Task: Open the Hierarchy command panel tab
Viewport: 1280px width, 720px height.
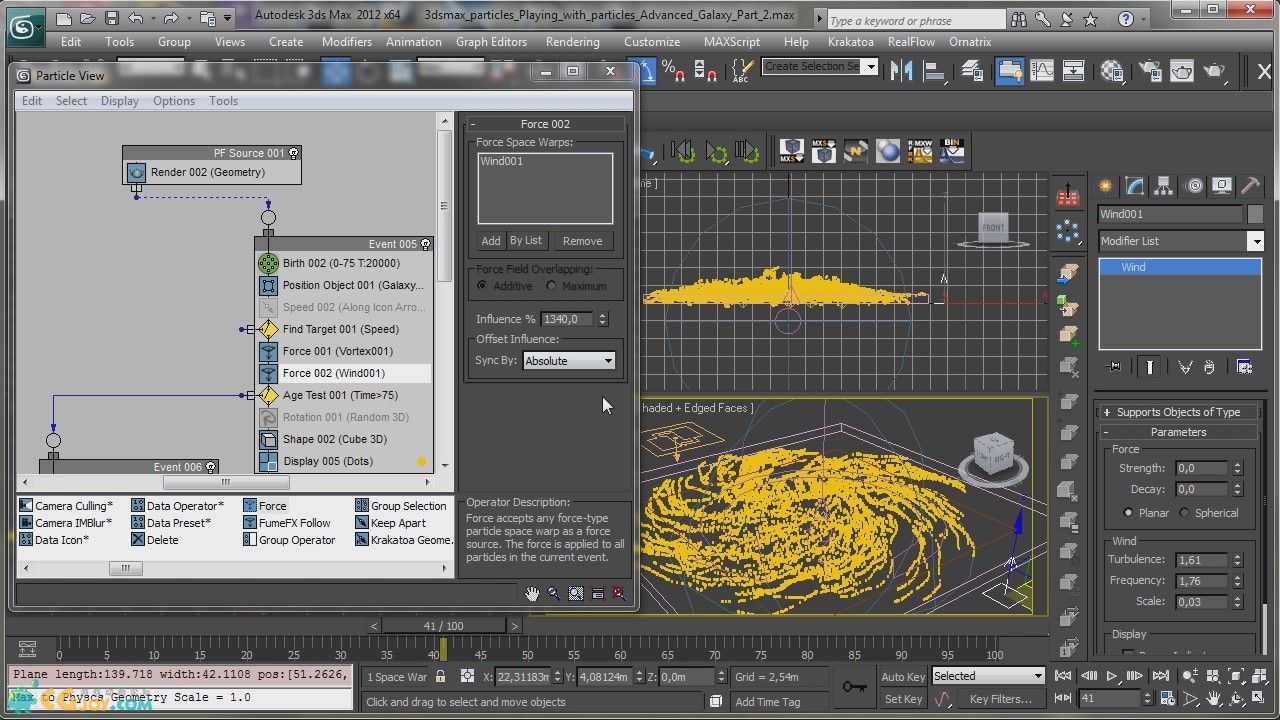Action: [1164, 186]
